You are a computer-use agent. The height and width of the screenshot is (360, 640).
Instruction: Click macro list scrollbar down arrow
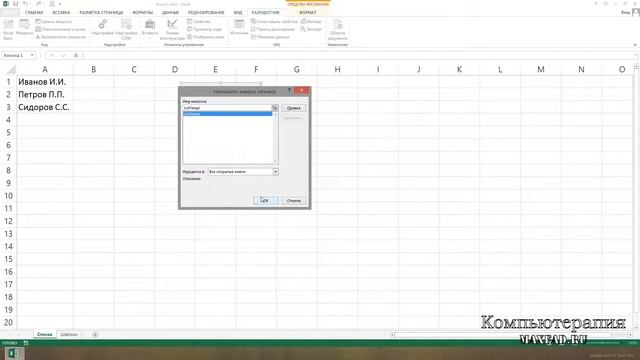click(275, 161)
